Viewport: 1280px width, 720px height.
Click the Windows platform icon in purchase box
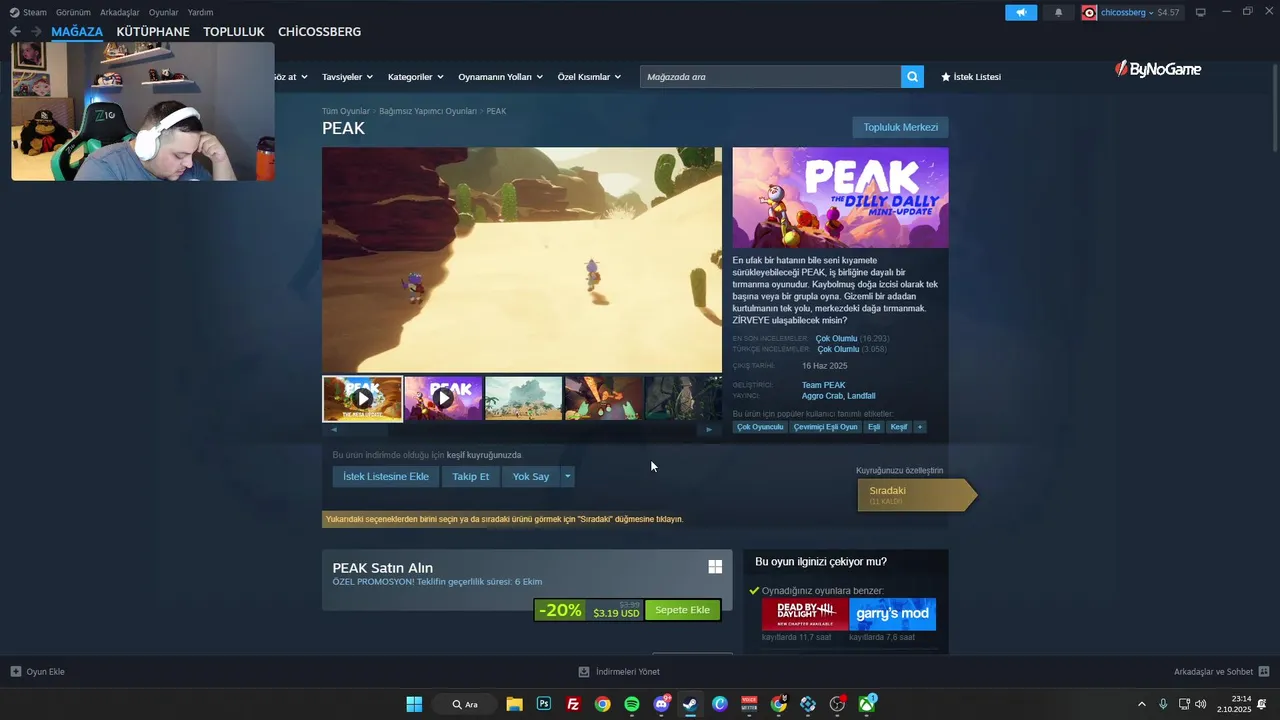point(715,567)
